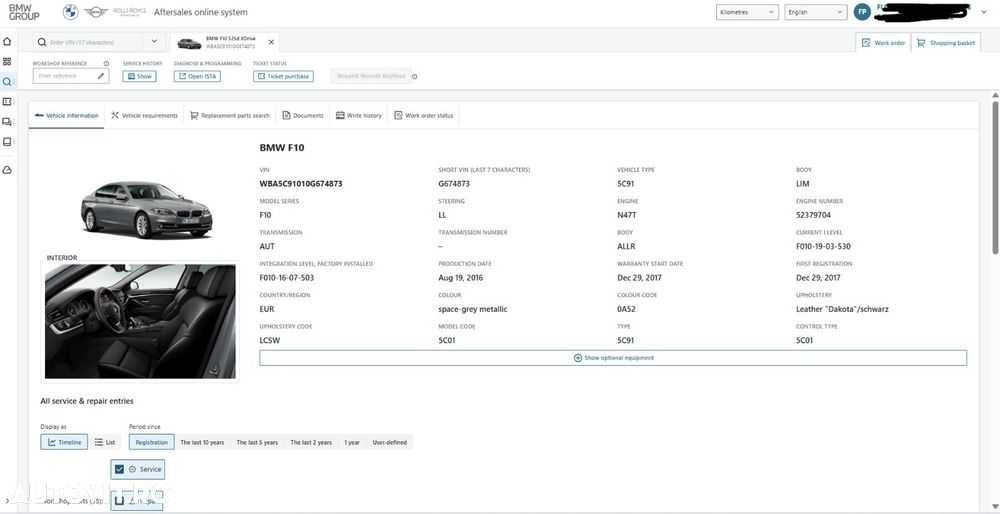Click the pencil edit icon in reference field
Viewport: 1000px width, 514px height.
point(101,76)
